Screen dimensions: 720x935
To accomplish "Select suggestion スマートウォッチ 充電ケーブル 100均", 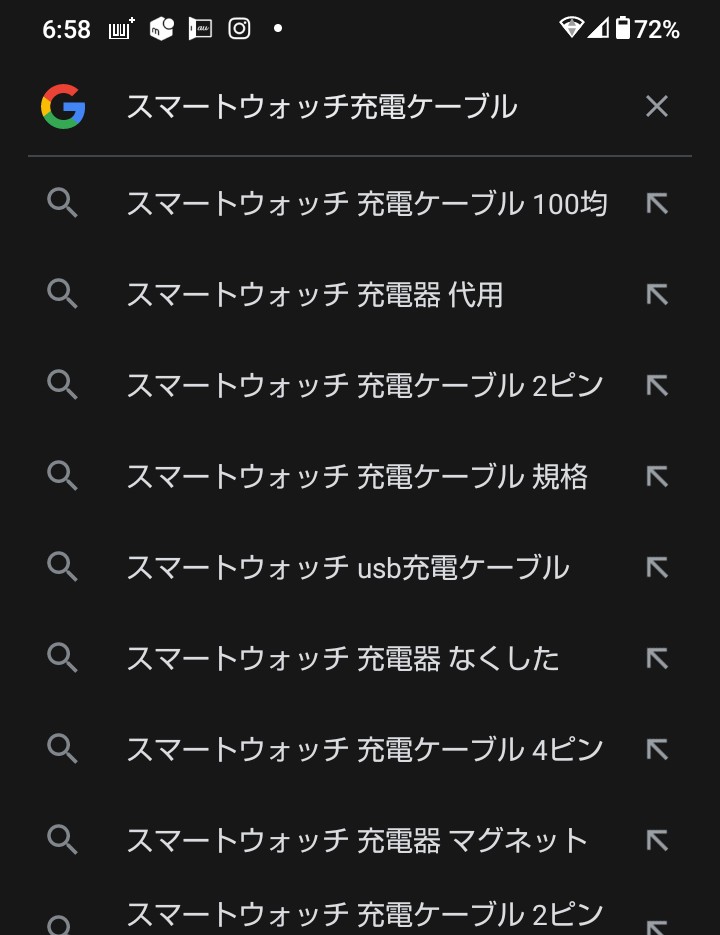I will click(x=366, y=204).
